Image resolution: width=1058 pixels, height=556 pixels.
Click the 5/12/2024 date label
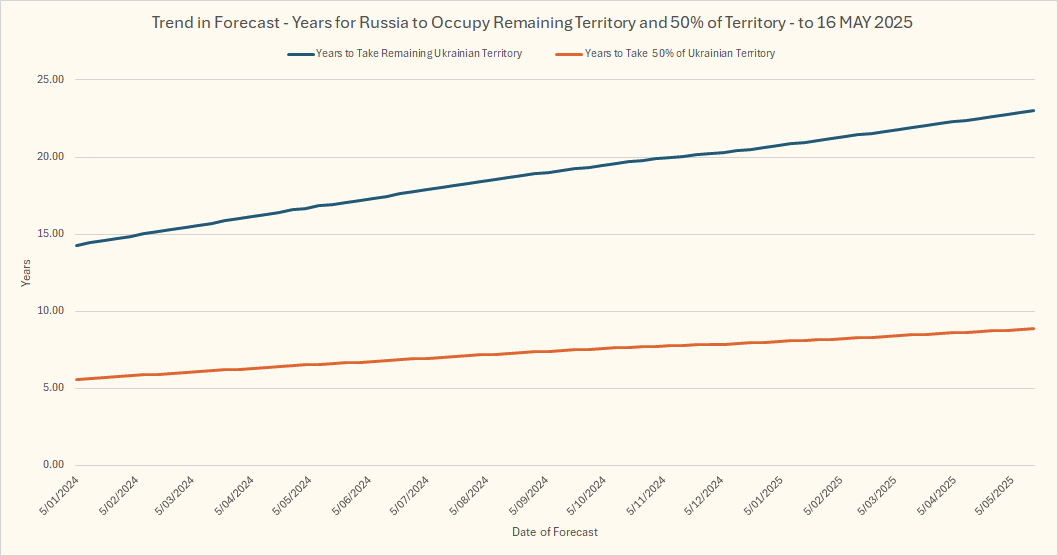[x=703, y=497]
